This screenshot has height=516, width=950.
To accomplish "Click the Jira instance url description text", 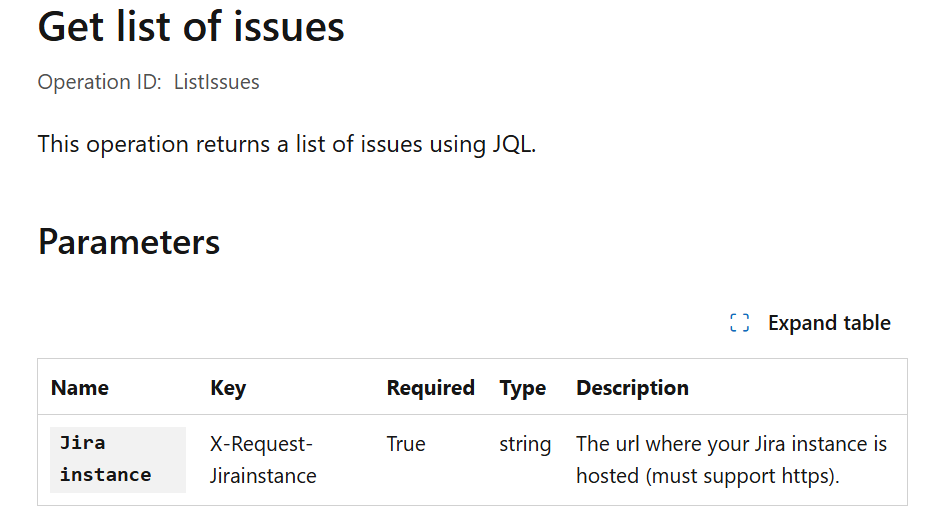I will click(x=731, y=460).
